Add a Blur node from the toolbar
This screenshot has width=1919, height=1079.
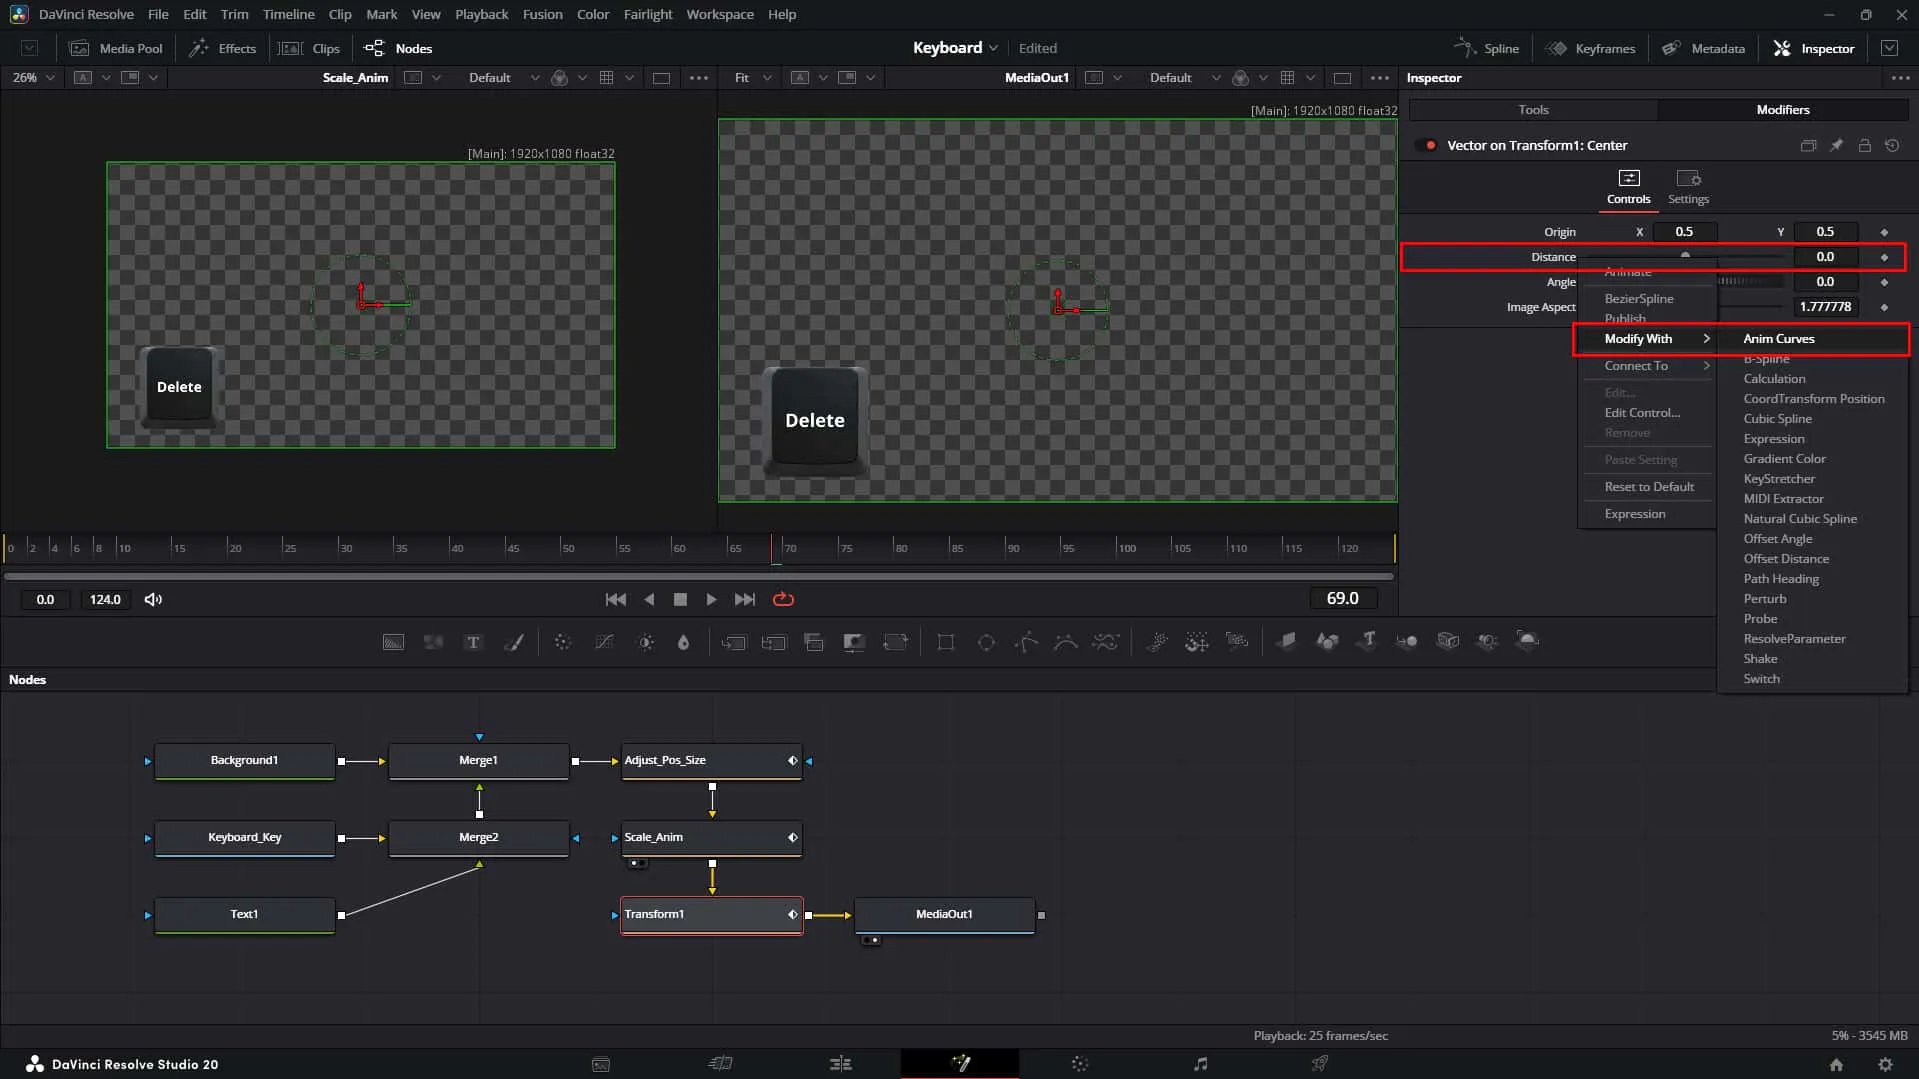[684, 642]
